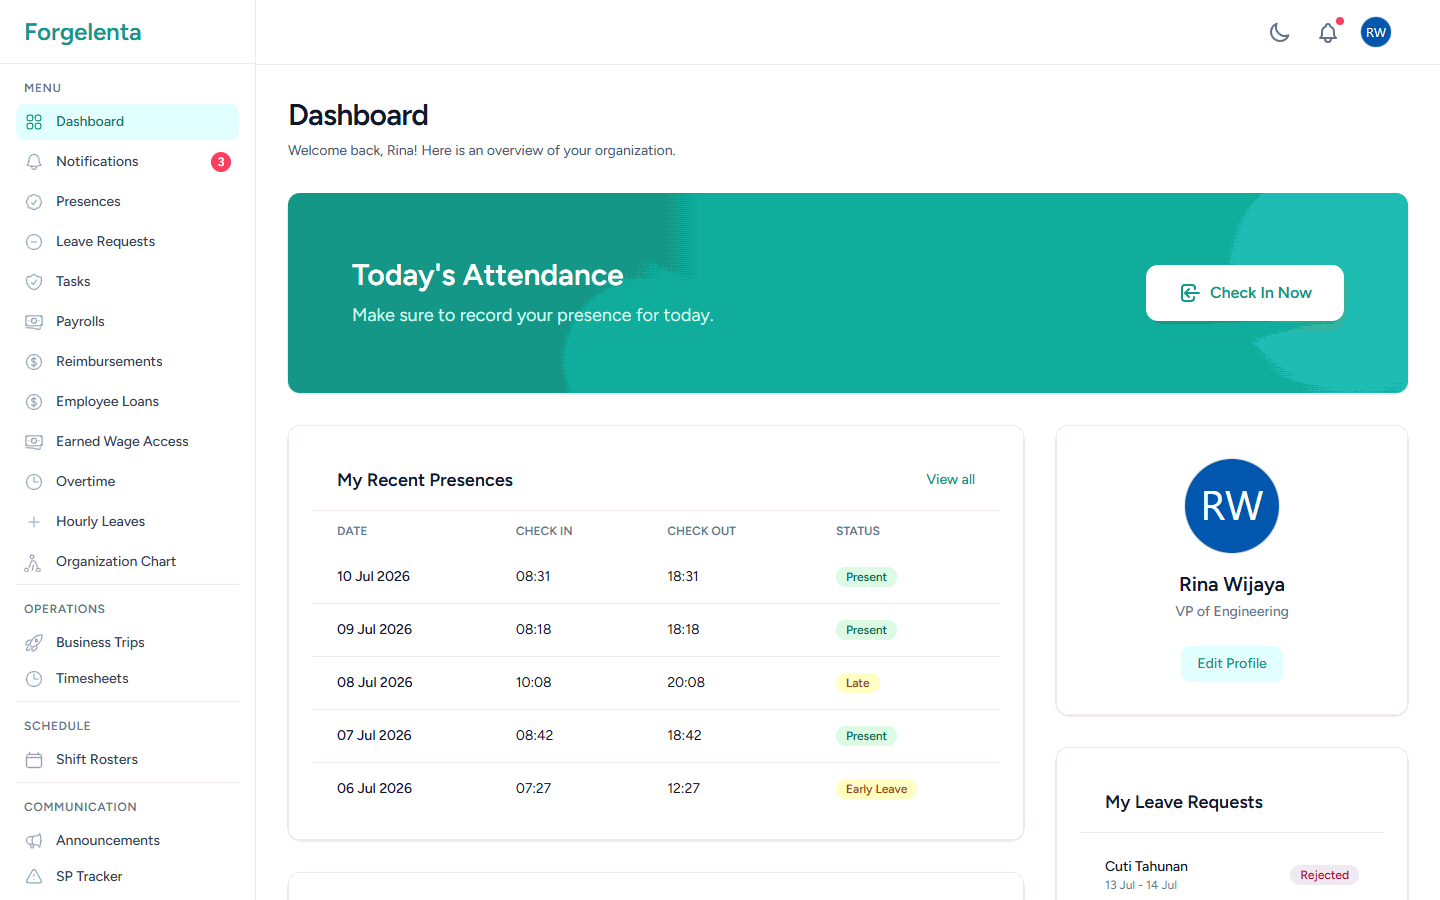Go to Earned Wage Access
Screen dimensions: 1440x900
coord(127,442)
